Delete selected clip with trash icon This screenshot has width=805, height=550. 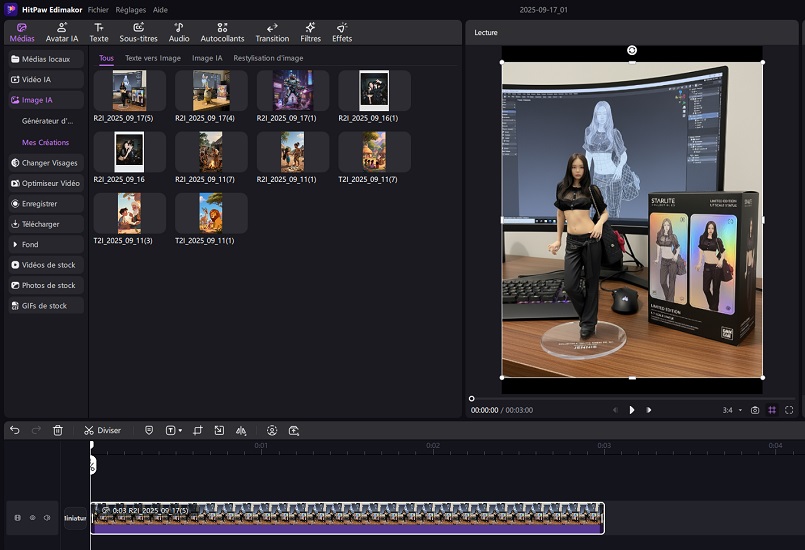point(58,430)
